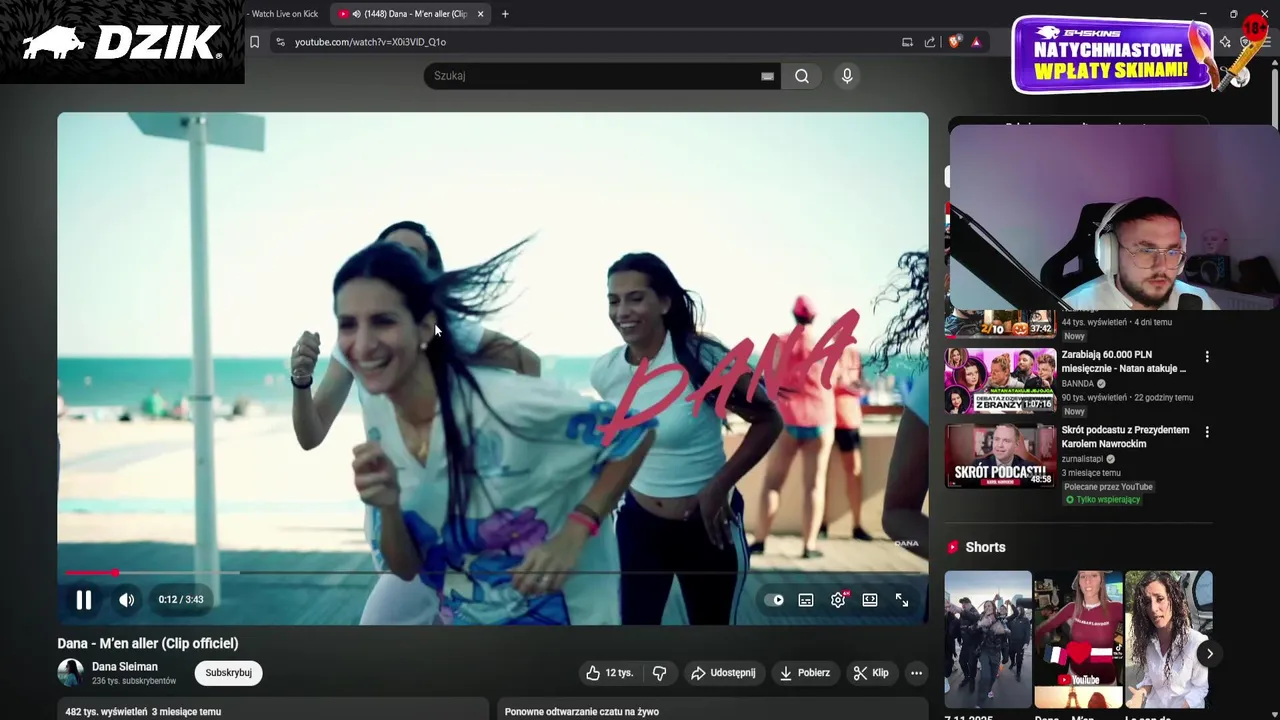Turn on subtitles in the player
The width and height of the screenshot is (1280, 720).
pos(806,600)
